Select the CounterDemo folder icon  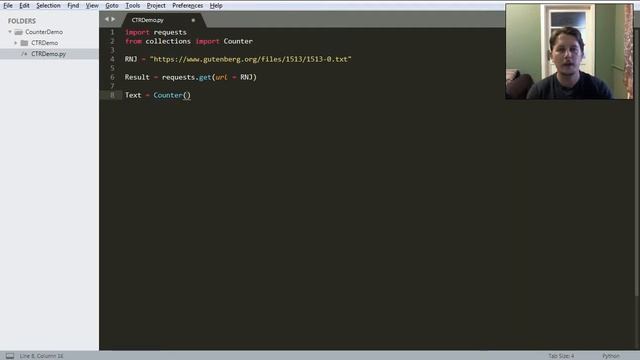(18, 32)
